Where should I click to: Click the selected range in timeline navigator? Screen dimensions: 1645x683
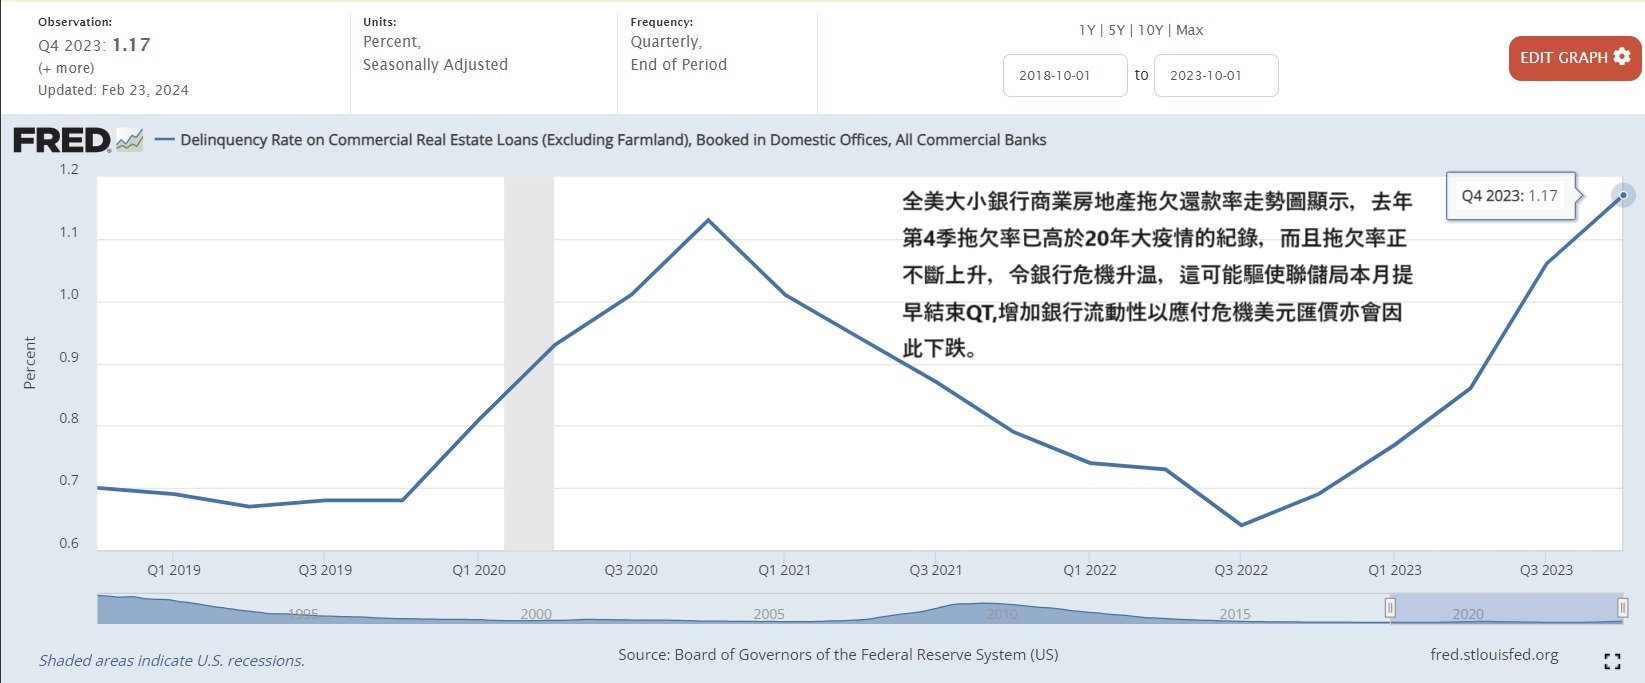pos(1505,608)
